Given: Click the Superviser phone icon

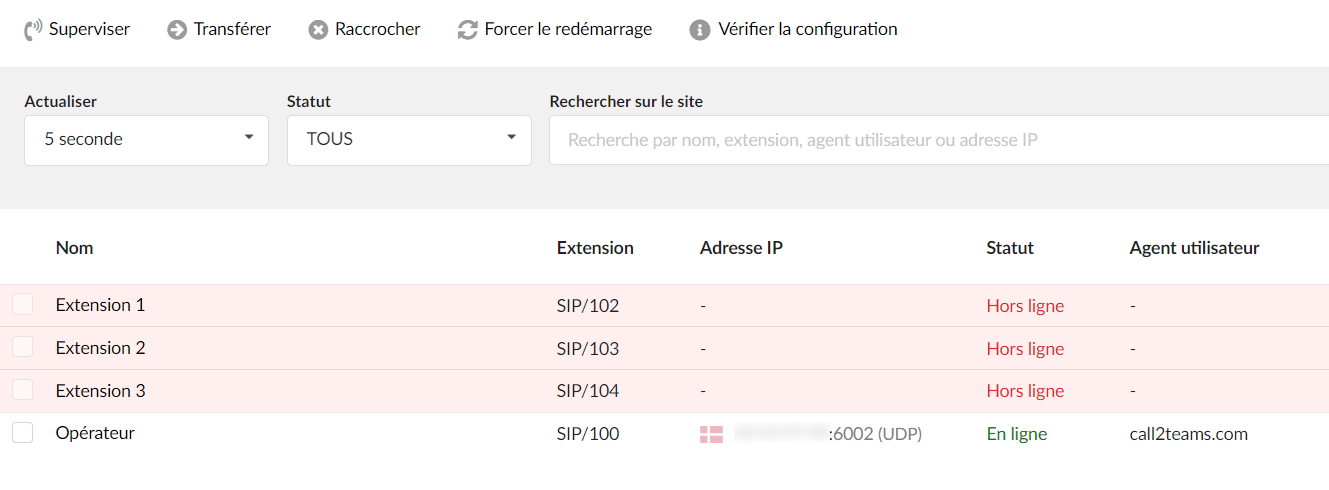Looking at the screenshot, I should point(33,30).
